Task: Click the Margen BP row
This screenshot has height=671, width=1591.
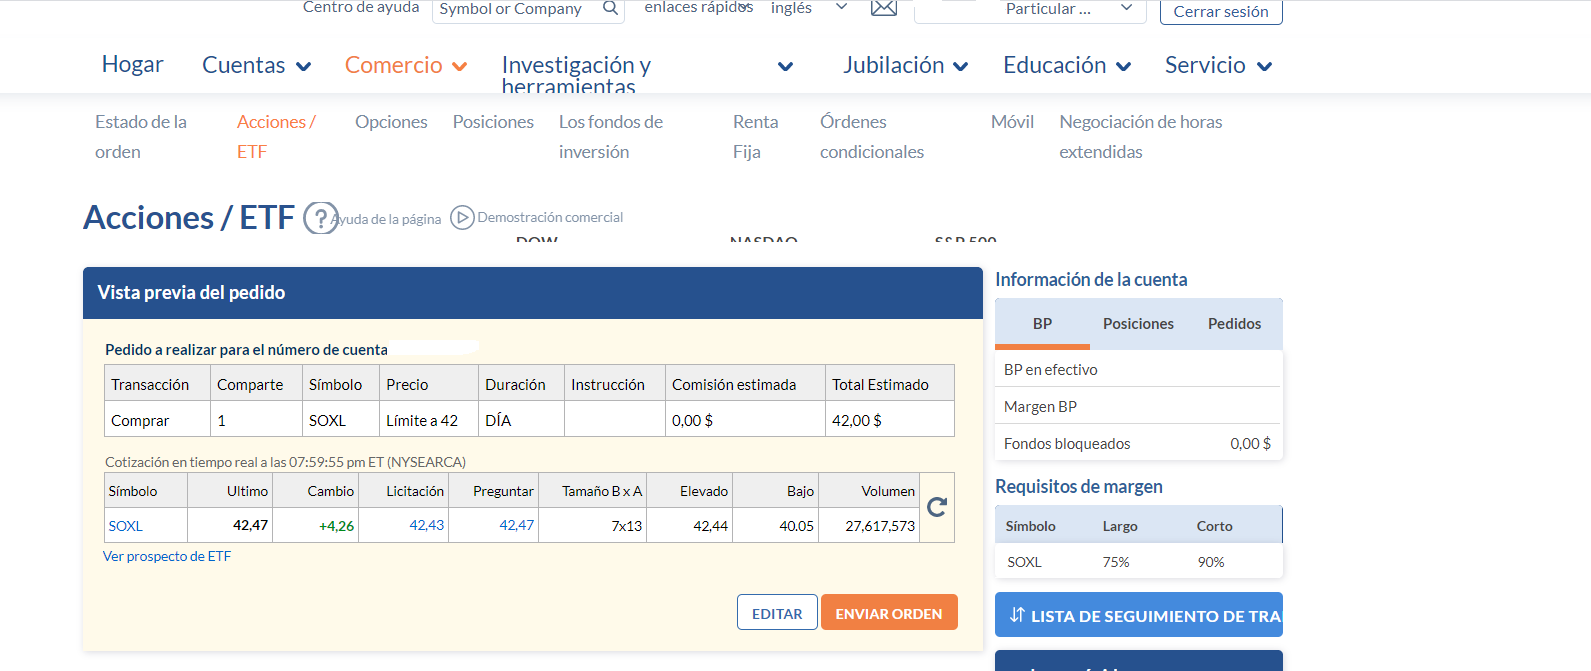Action: 1139,406
